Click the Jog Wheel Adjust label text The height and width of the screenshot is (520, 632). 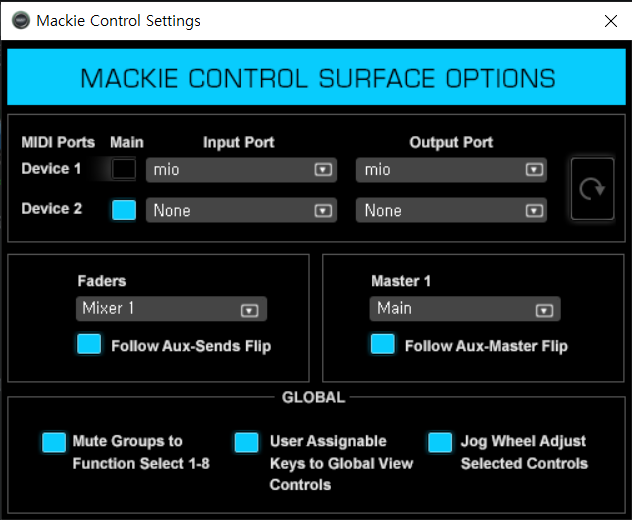[524, 452]
